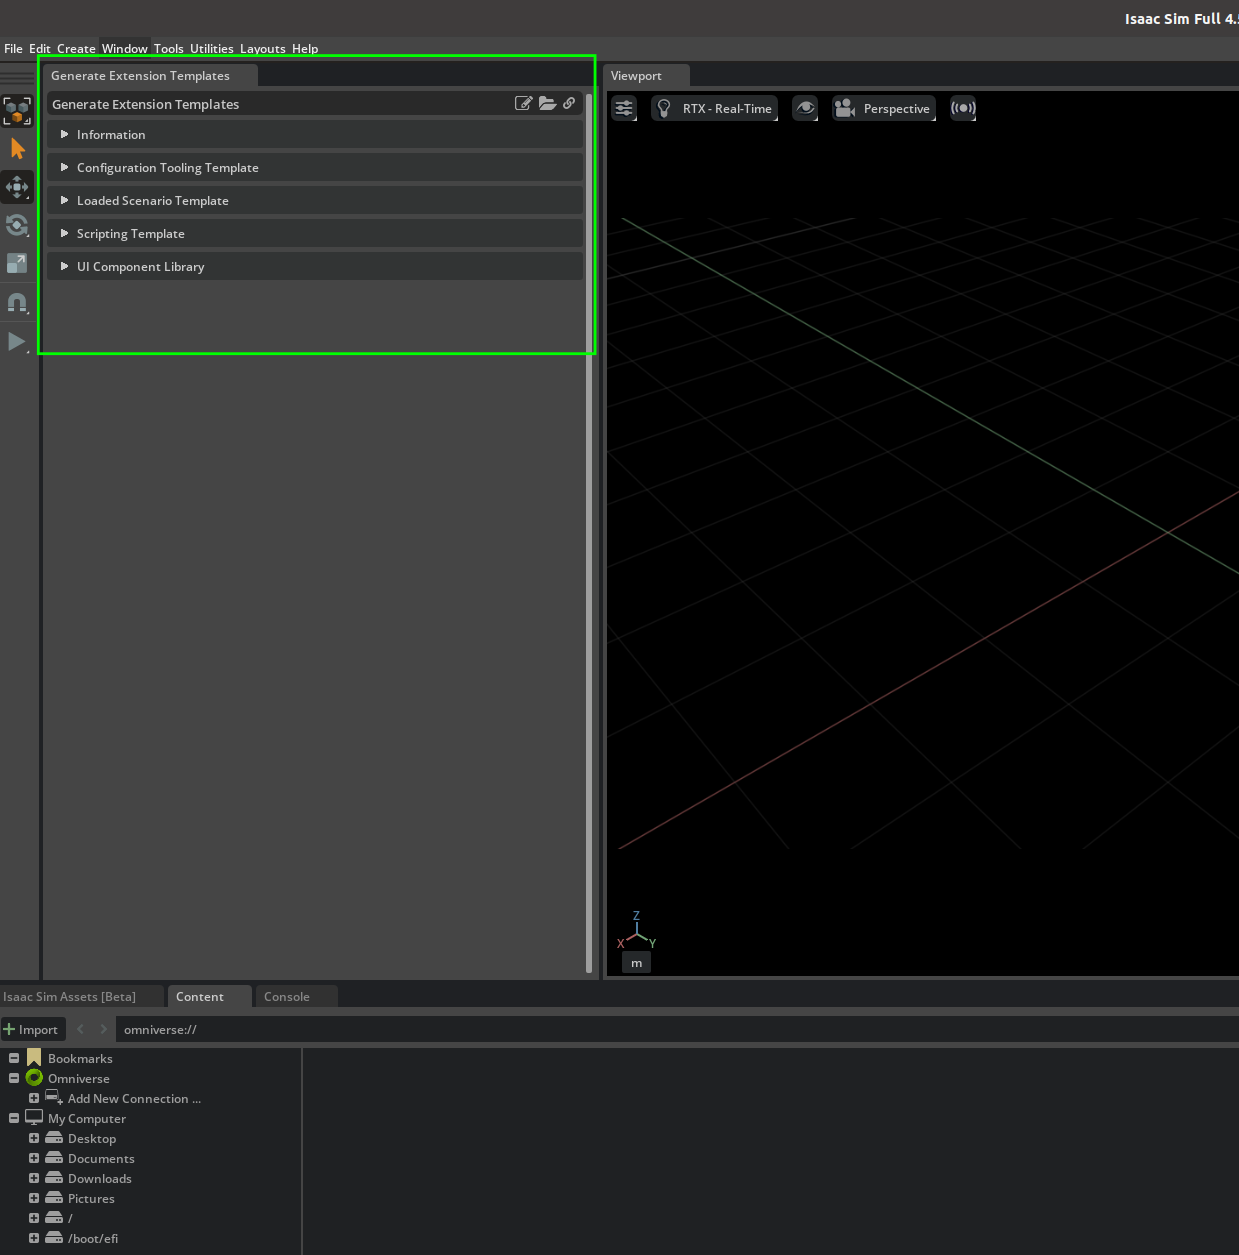Switch to the Console tab
This screenshot has width=1239, height=1255.
click(296, 996)
